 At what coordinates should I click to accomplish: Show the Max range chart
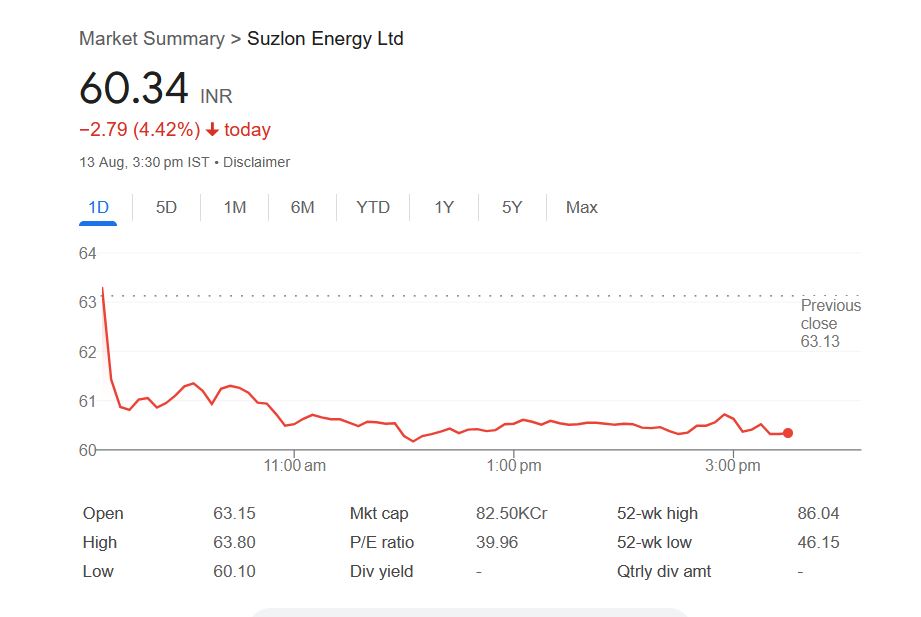point(581,208)
